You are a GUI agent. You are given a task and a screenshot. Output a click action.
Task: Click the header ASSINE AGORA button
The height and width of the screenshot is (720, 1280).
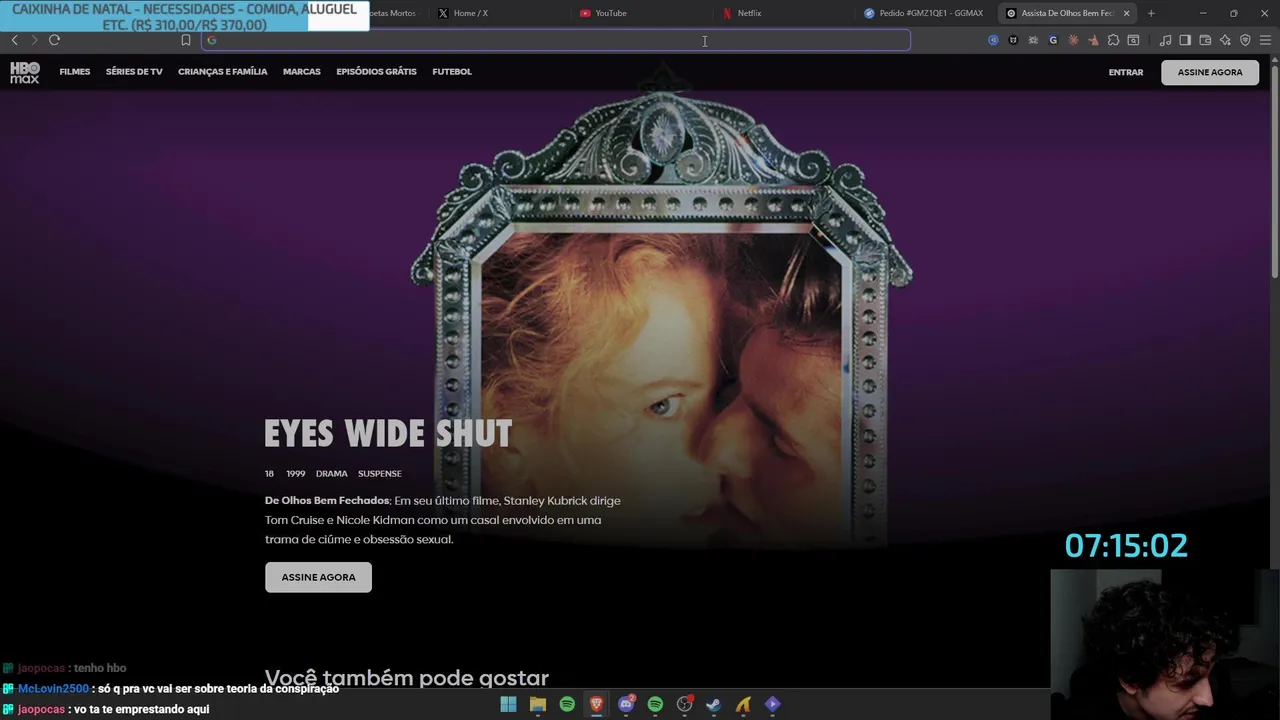[1210, 72]
